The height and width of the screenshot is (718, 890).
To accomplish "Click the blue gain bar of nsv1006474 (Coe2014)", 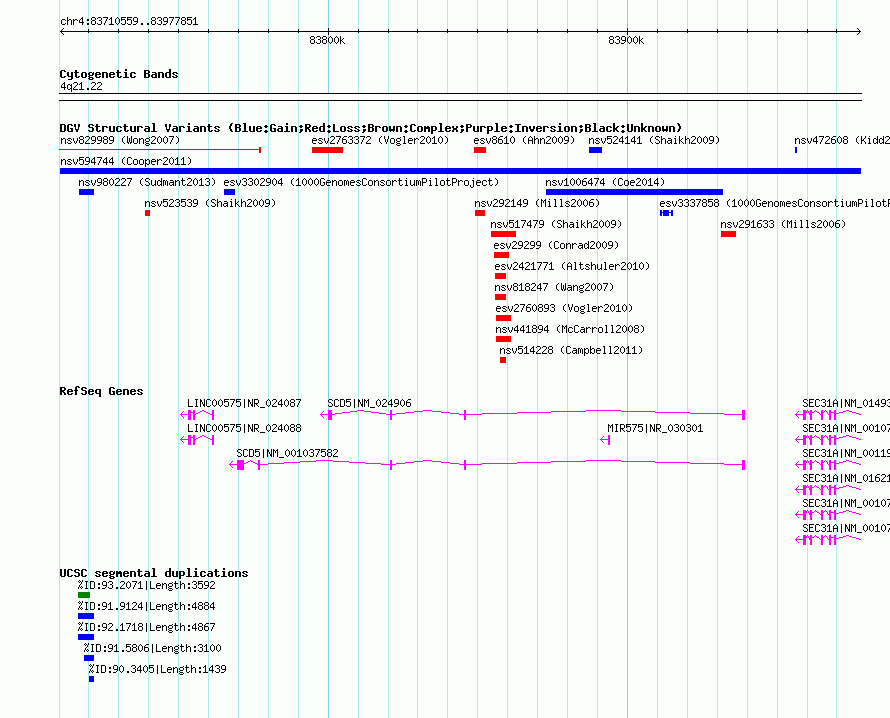I will 634,192.
